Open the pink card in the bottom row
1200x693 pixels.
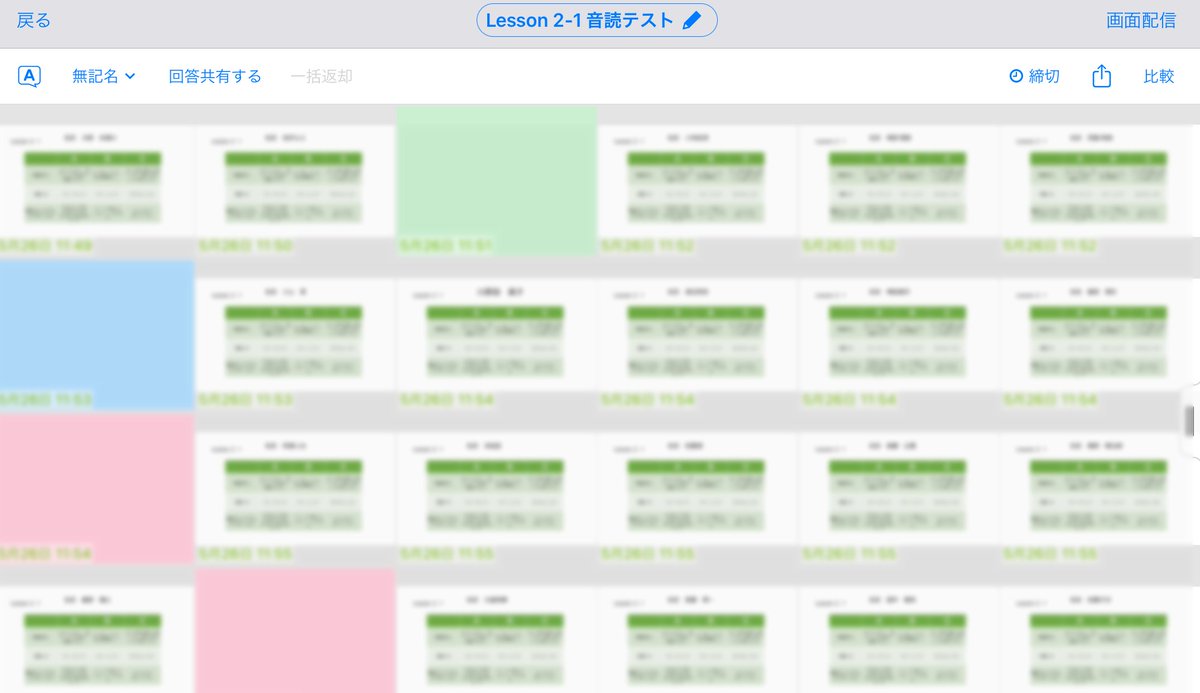tap(295, 630)
